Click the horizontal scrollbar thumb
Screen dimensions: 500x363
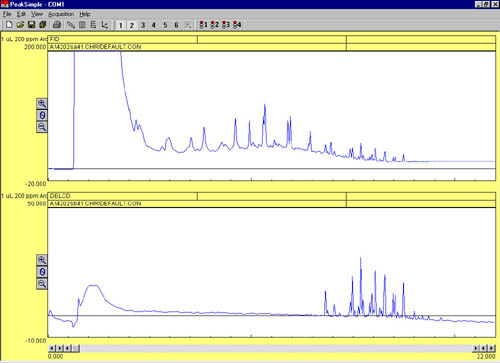pos(76,348)
